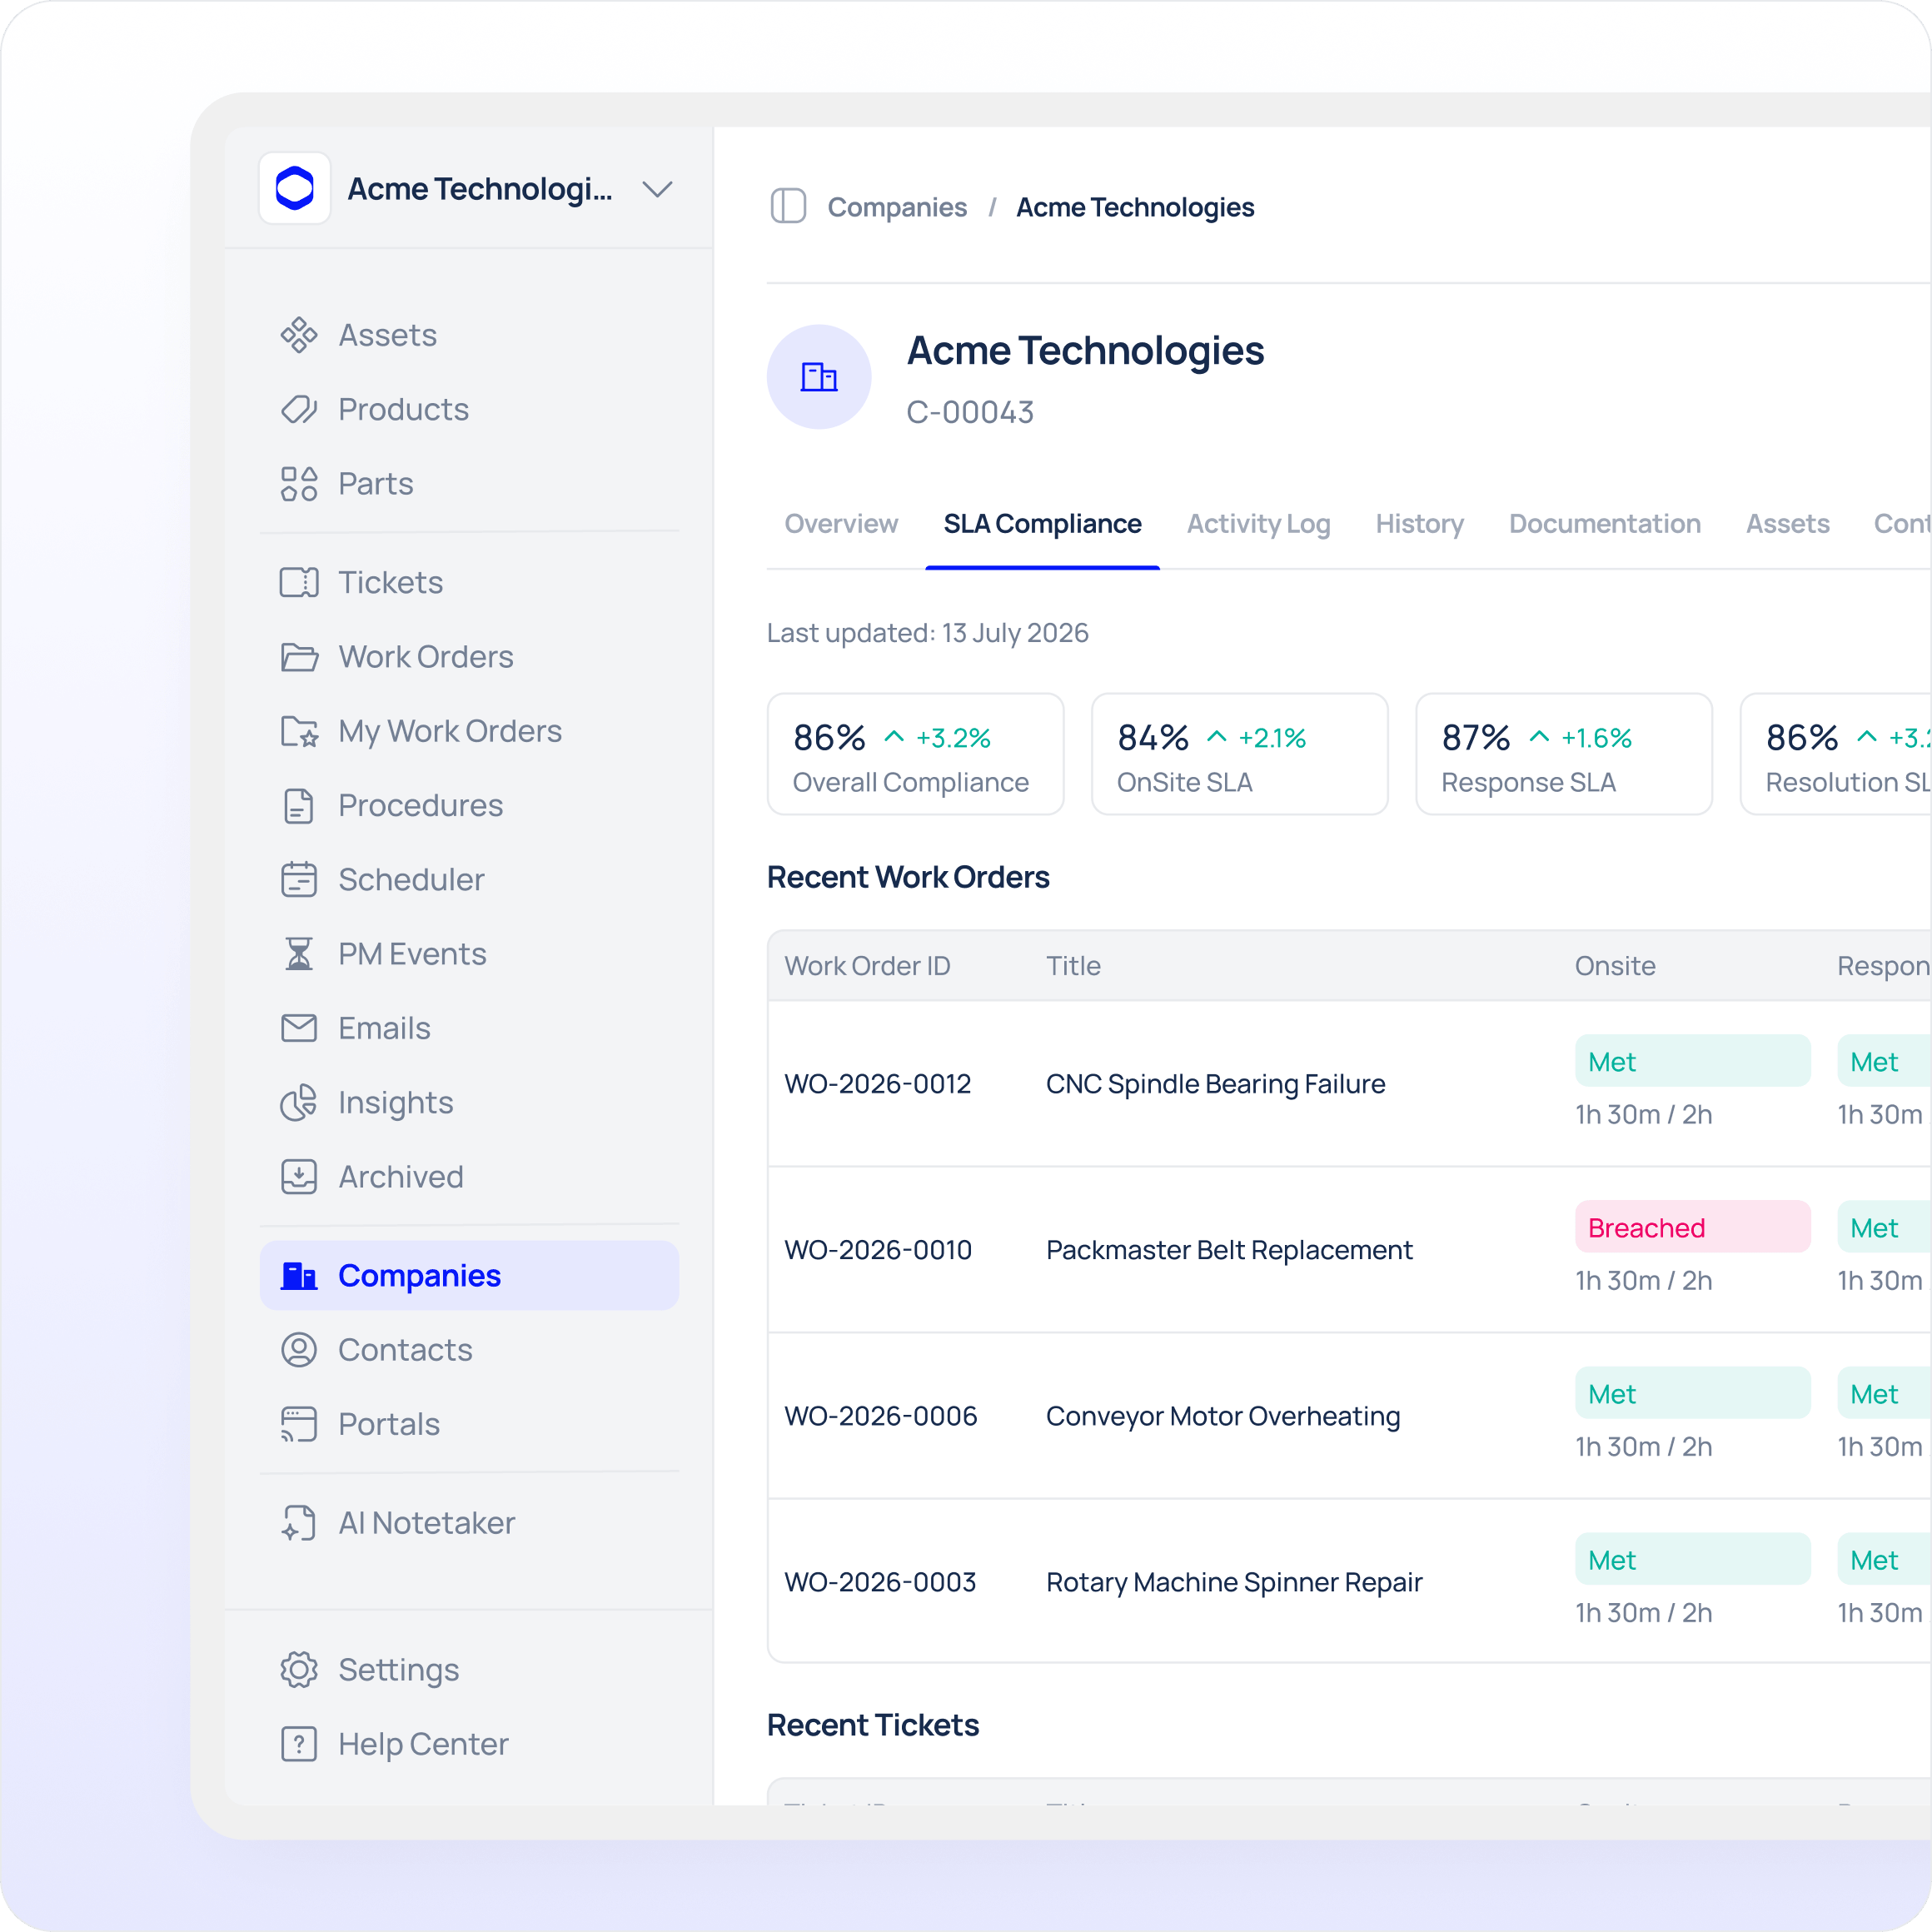
Task: Toggle the sidebar collapse panel icon
Action: pos(788,206)
